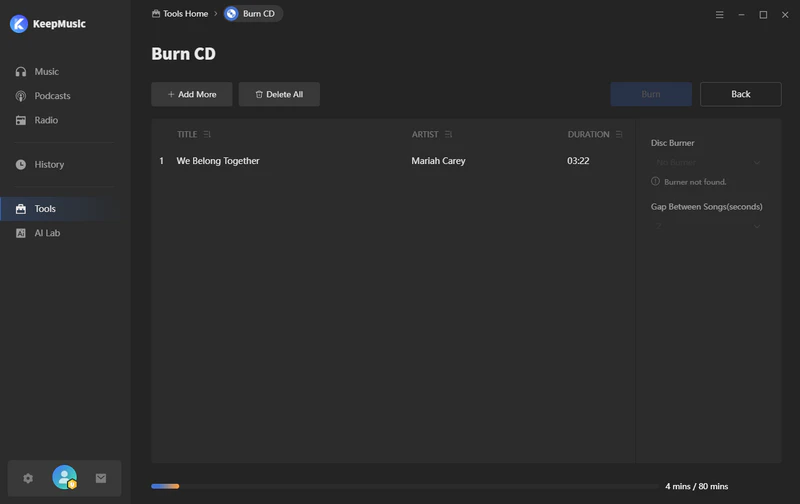Screen dimensions: 800x504
Task: Click Add More button
Action: click(192, 94)
